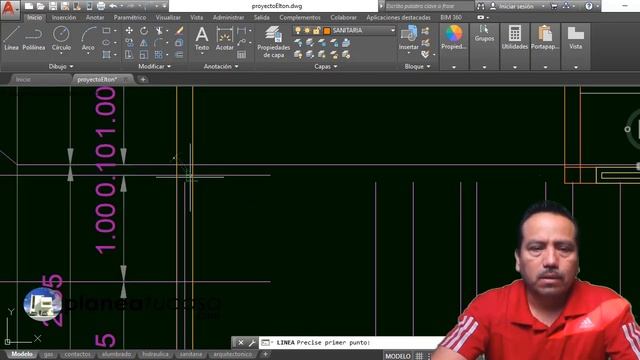
Task: Insert a Table from Anotación panel
Action: point(242,54)
